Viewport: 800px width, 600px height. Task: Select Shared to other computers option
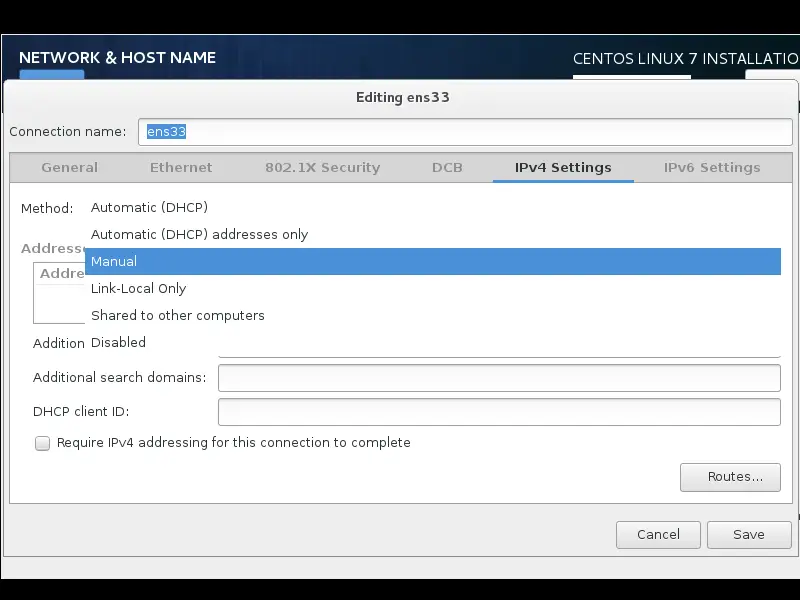point(433,315)
